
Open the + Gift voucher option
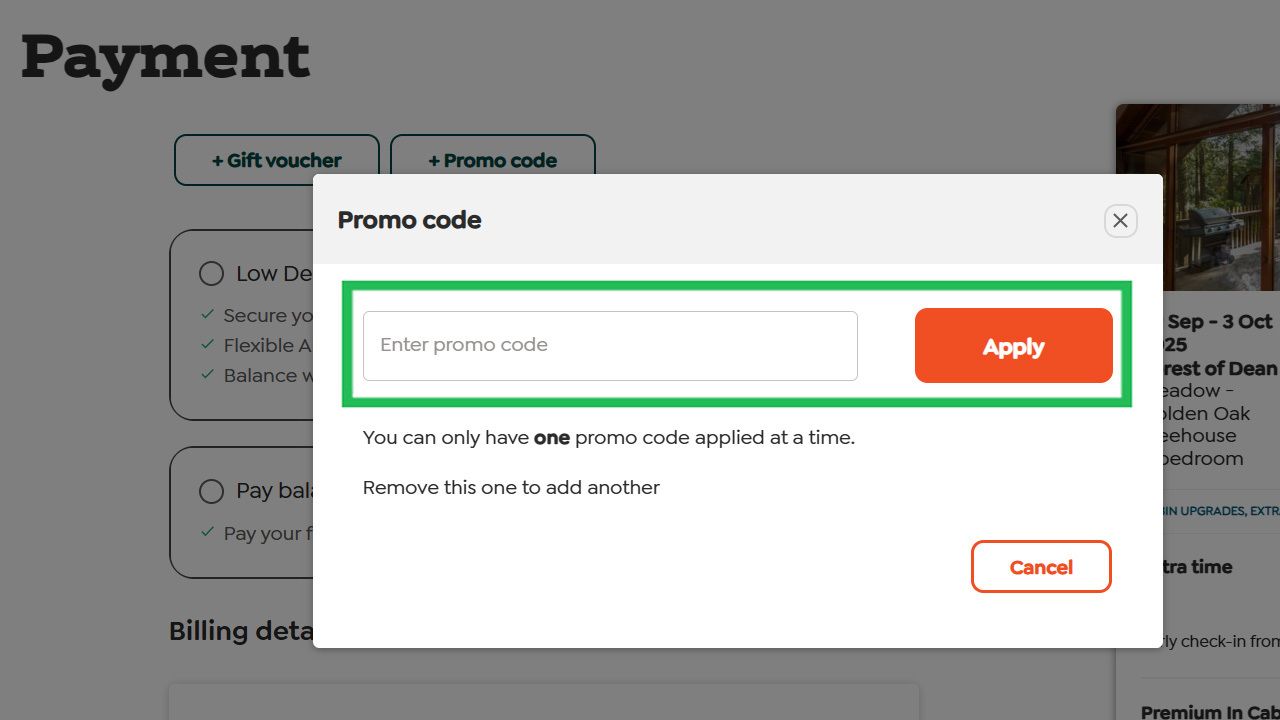coord(277,160)
